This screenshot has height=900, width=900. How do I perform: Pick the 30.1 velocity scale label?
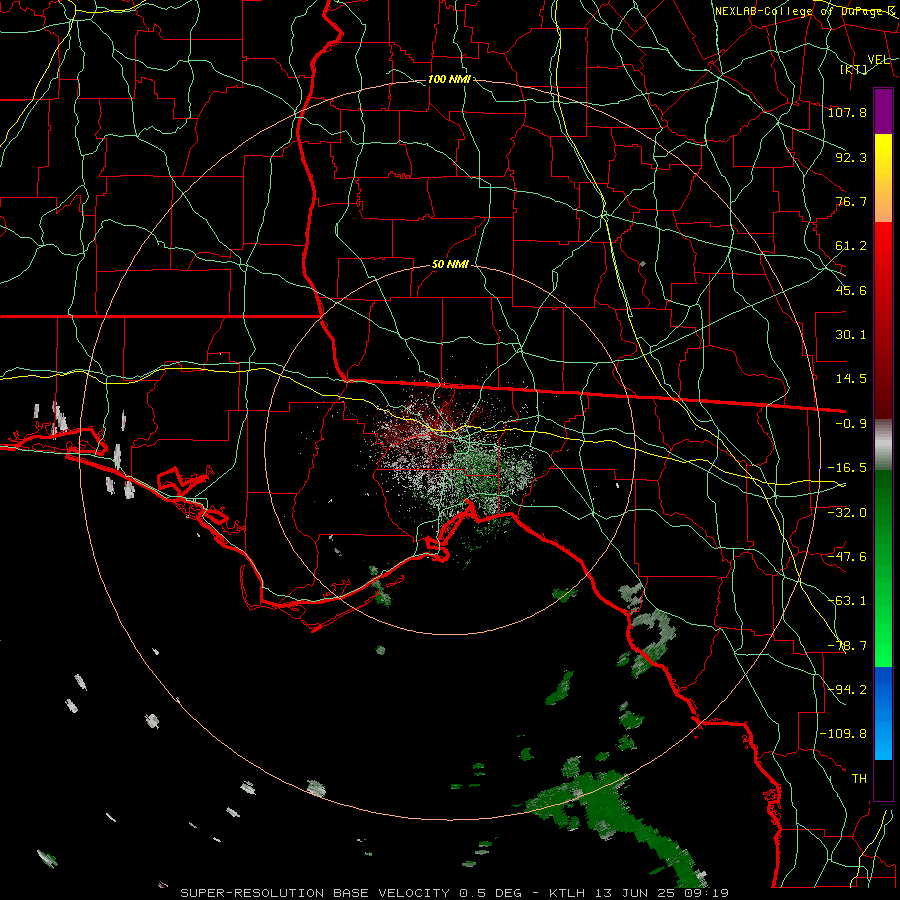[851, 335]
